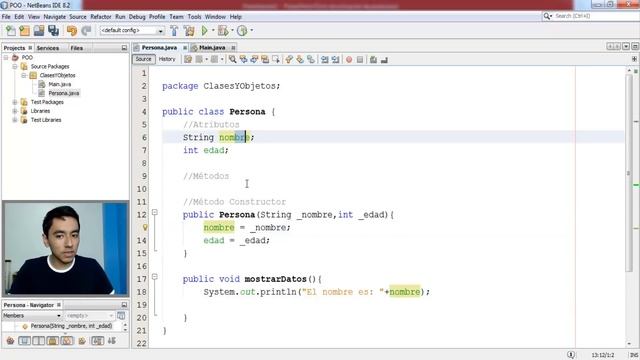This screenshot has height=360, width=640.
Task: Switch to the Services tab
Action: click(x=48, y=48)
